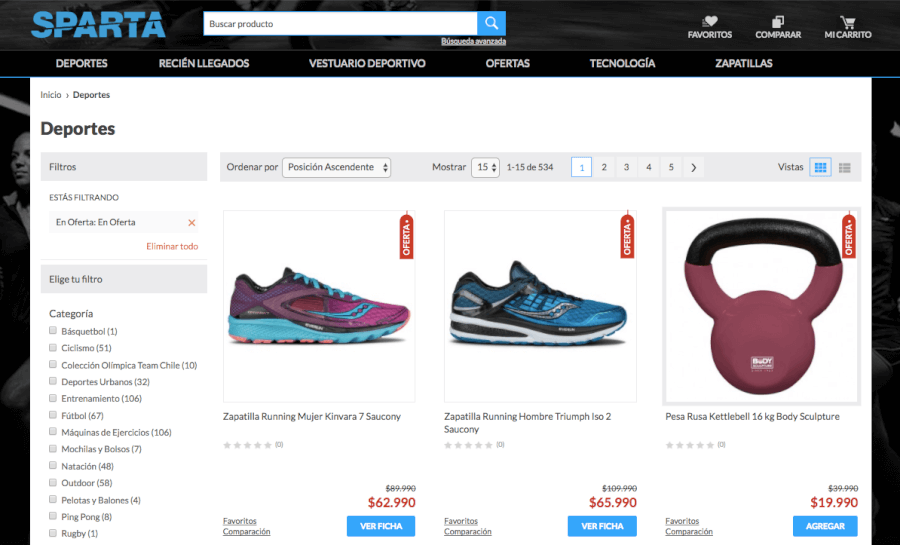This screenshot has height=545, width=900.
Task: Open Zapatilla Running Hombre Triumph Iso 2 title
Action: click(x=527, y=423)
